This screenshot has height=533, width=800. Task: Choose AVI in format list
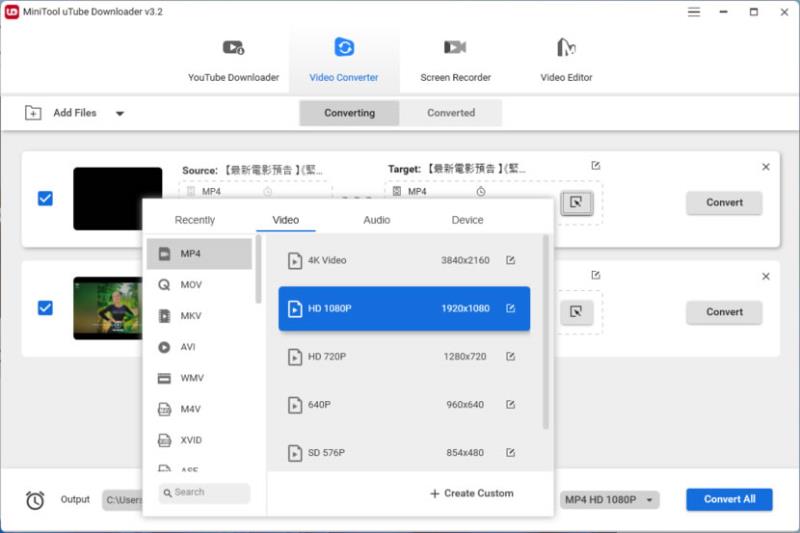point(199,347)
